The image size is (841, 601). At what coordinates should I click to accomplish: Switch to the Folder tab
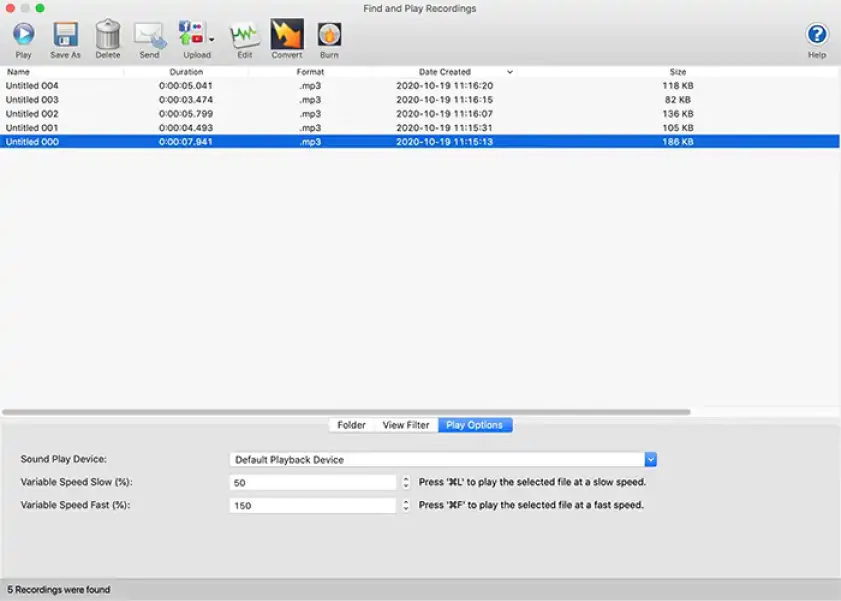pos(352,424)
